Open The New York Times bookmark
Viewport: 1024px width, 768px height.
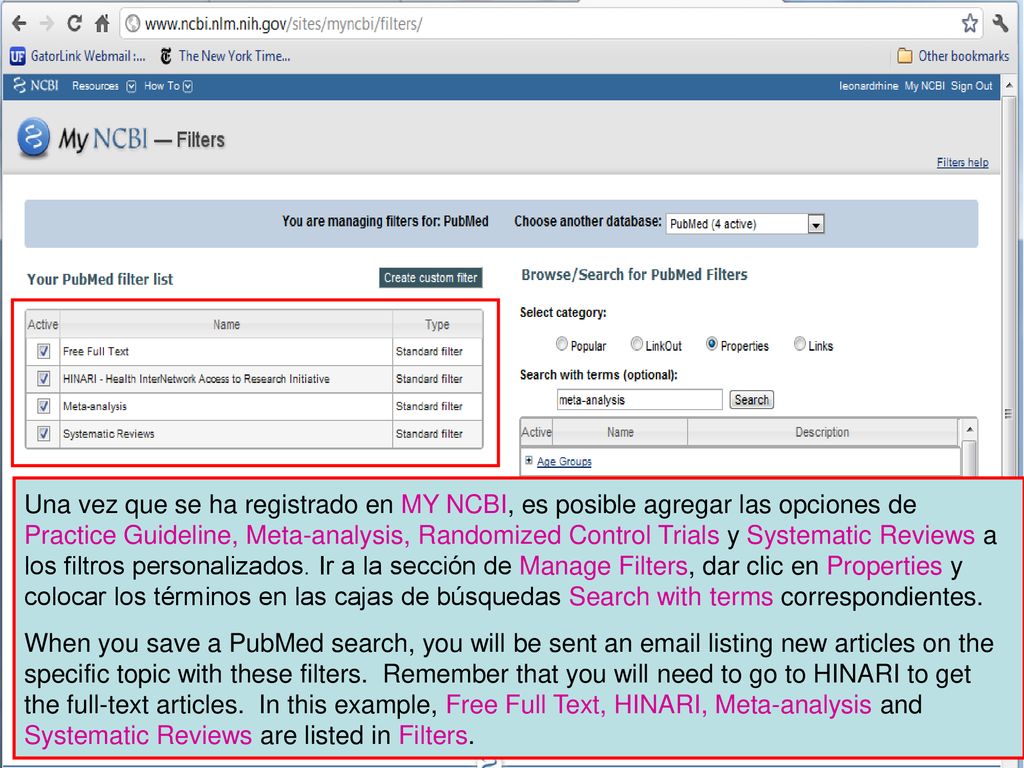[x=225, y=56]
